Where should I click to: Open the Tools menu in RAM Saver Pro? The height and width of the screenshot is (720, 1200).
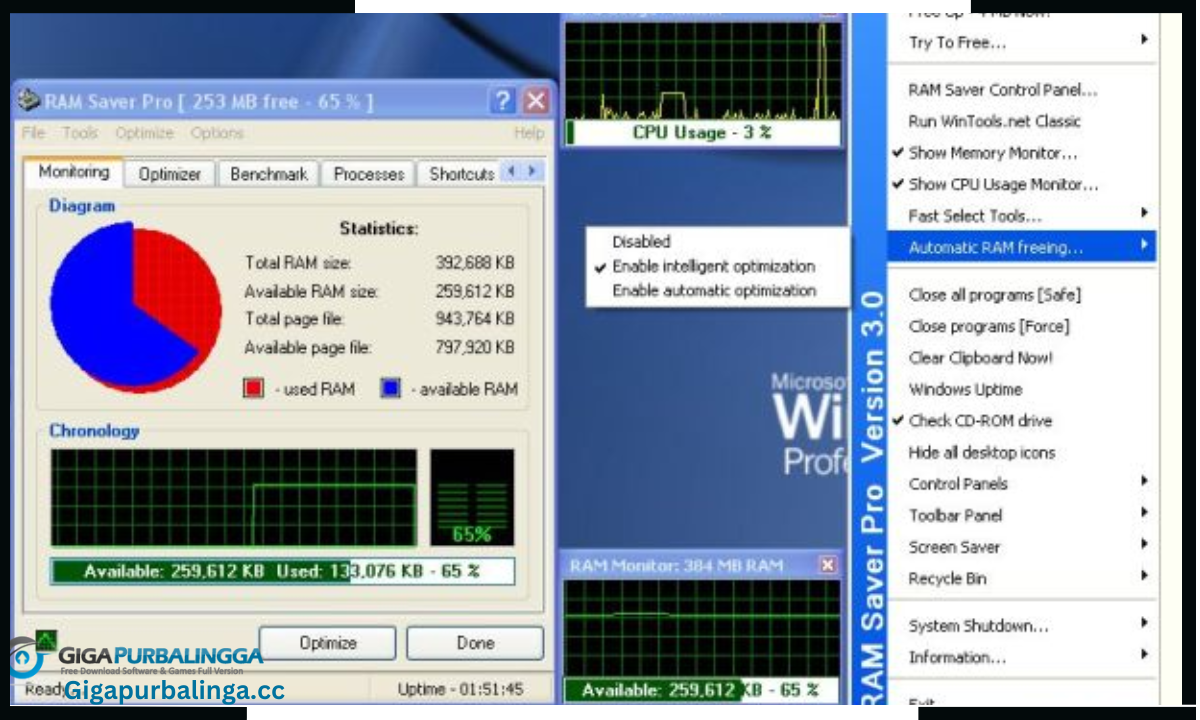80,133
